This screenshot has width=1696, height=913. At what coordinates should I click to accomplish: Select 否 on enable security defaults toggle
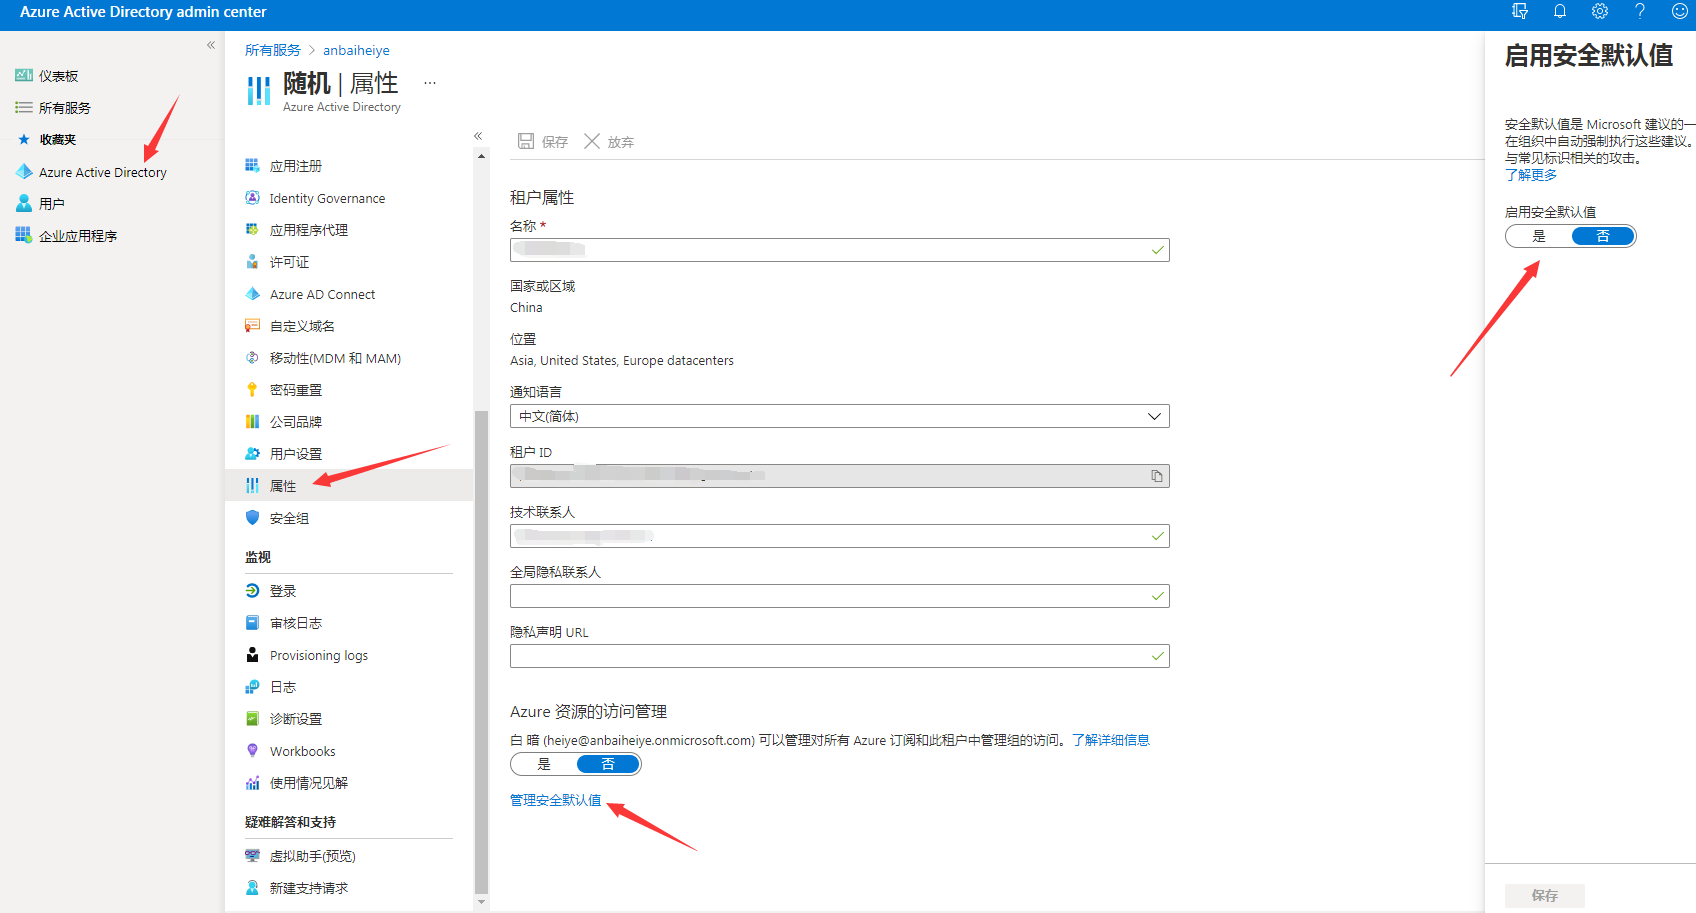(x=1603, y=236)
